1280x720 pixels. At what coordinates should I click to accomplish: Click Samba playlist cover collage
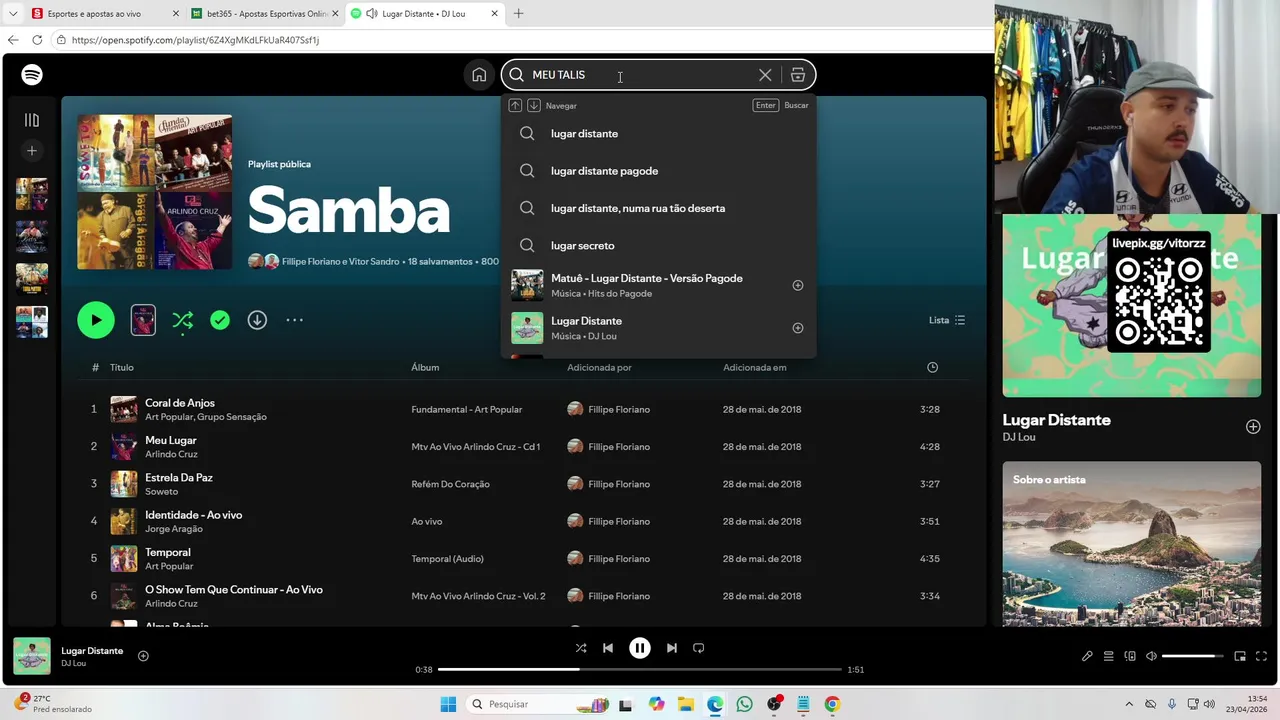[155, 192]
